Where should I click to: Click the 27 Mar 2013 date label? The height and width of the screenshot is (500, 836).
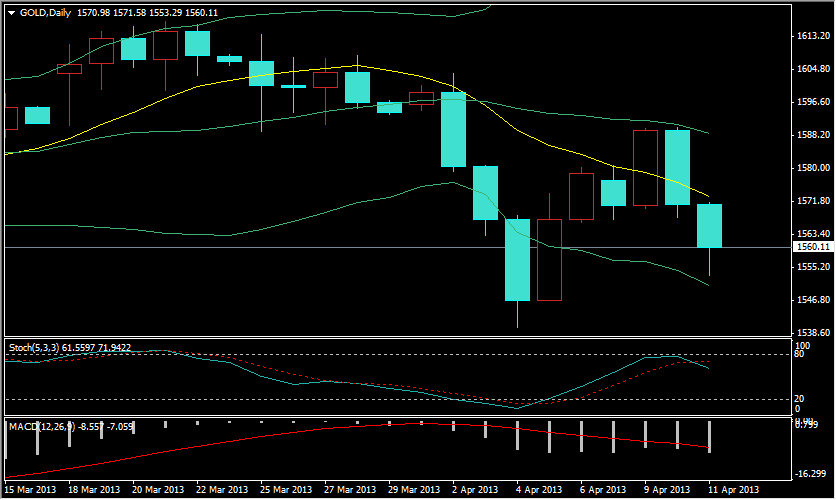(x=347, y=490)
